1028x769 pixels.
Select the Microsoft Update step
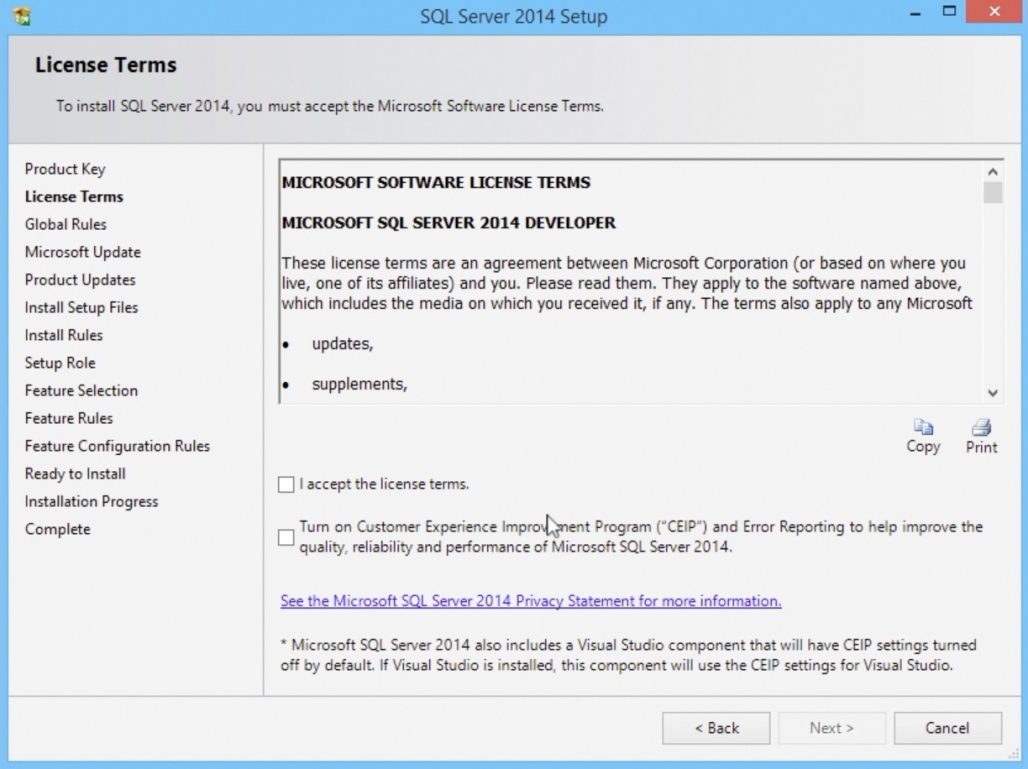pos(83,252)
